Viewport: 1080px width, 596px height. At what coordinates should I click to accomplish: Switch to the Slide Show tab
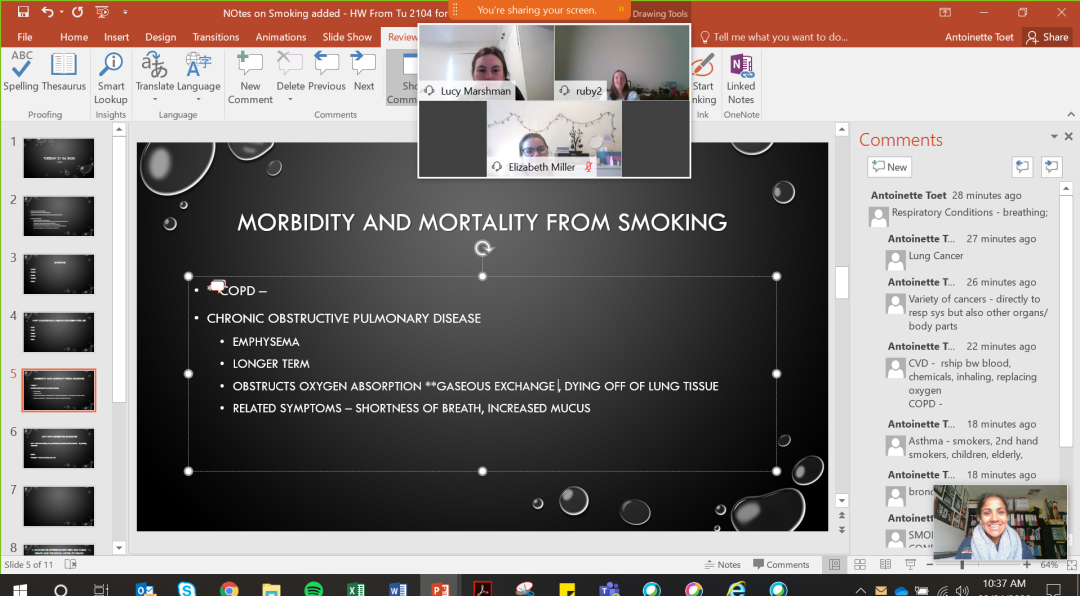pos(347,37)
